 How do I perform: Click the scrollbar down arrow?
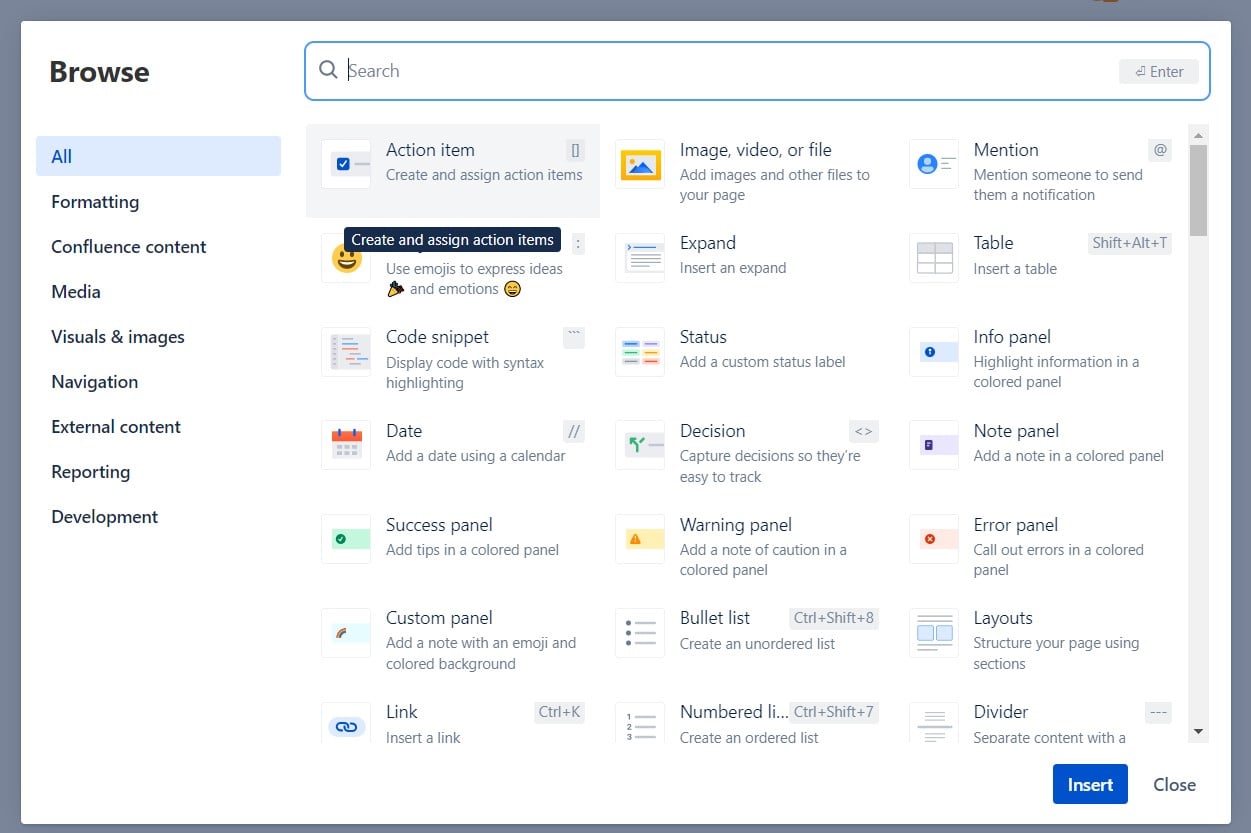1198,732
